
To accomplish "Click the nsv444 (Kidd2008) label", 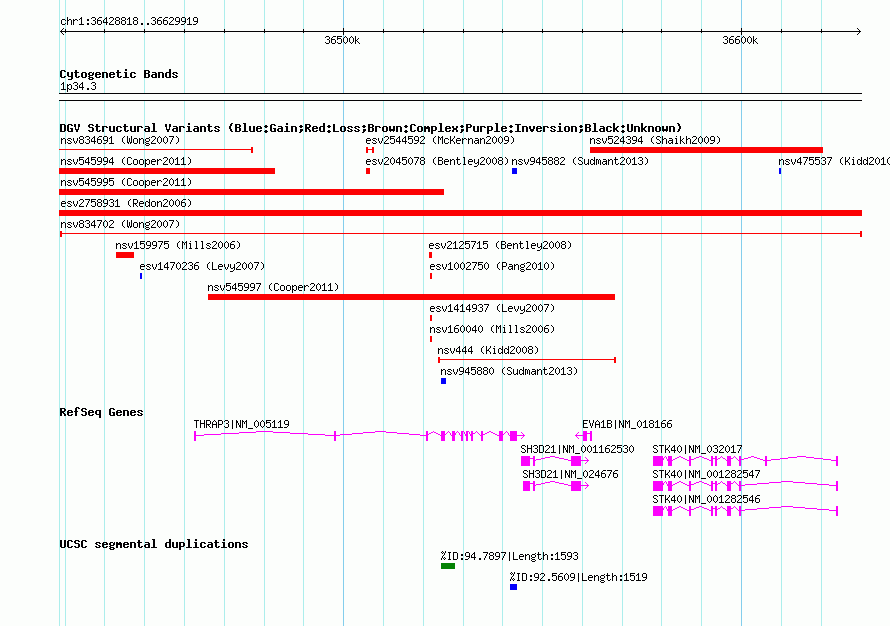I will [488, 350].
